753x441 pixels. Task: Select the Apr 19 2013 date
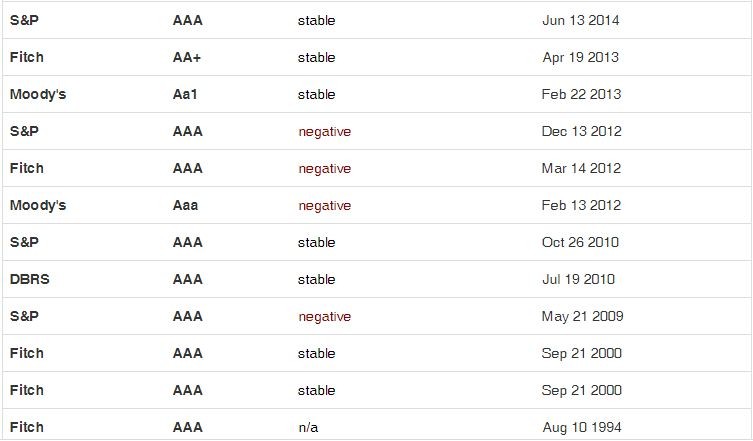[581, 57]
